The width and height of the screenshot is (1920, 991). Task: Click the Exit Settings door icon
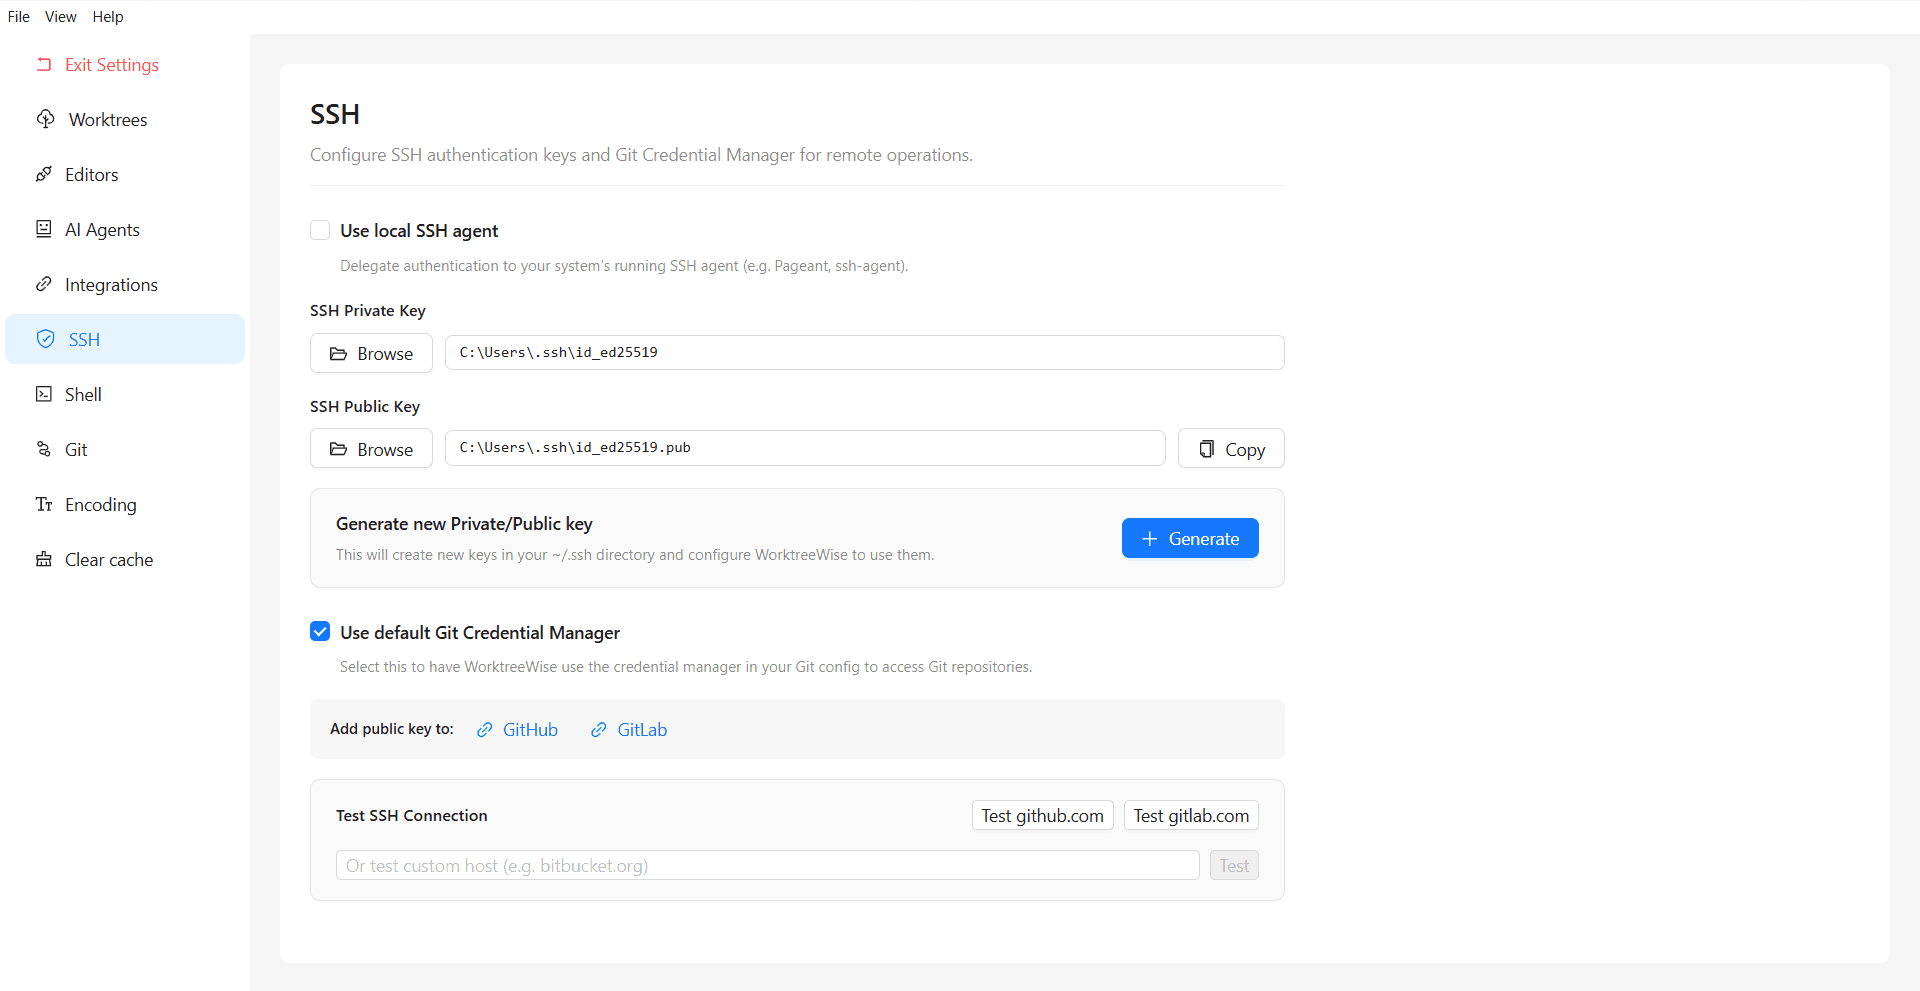pyautogui.click(x=44, y=64)
